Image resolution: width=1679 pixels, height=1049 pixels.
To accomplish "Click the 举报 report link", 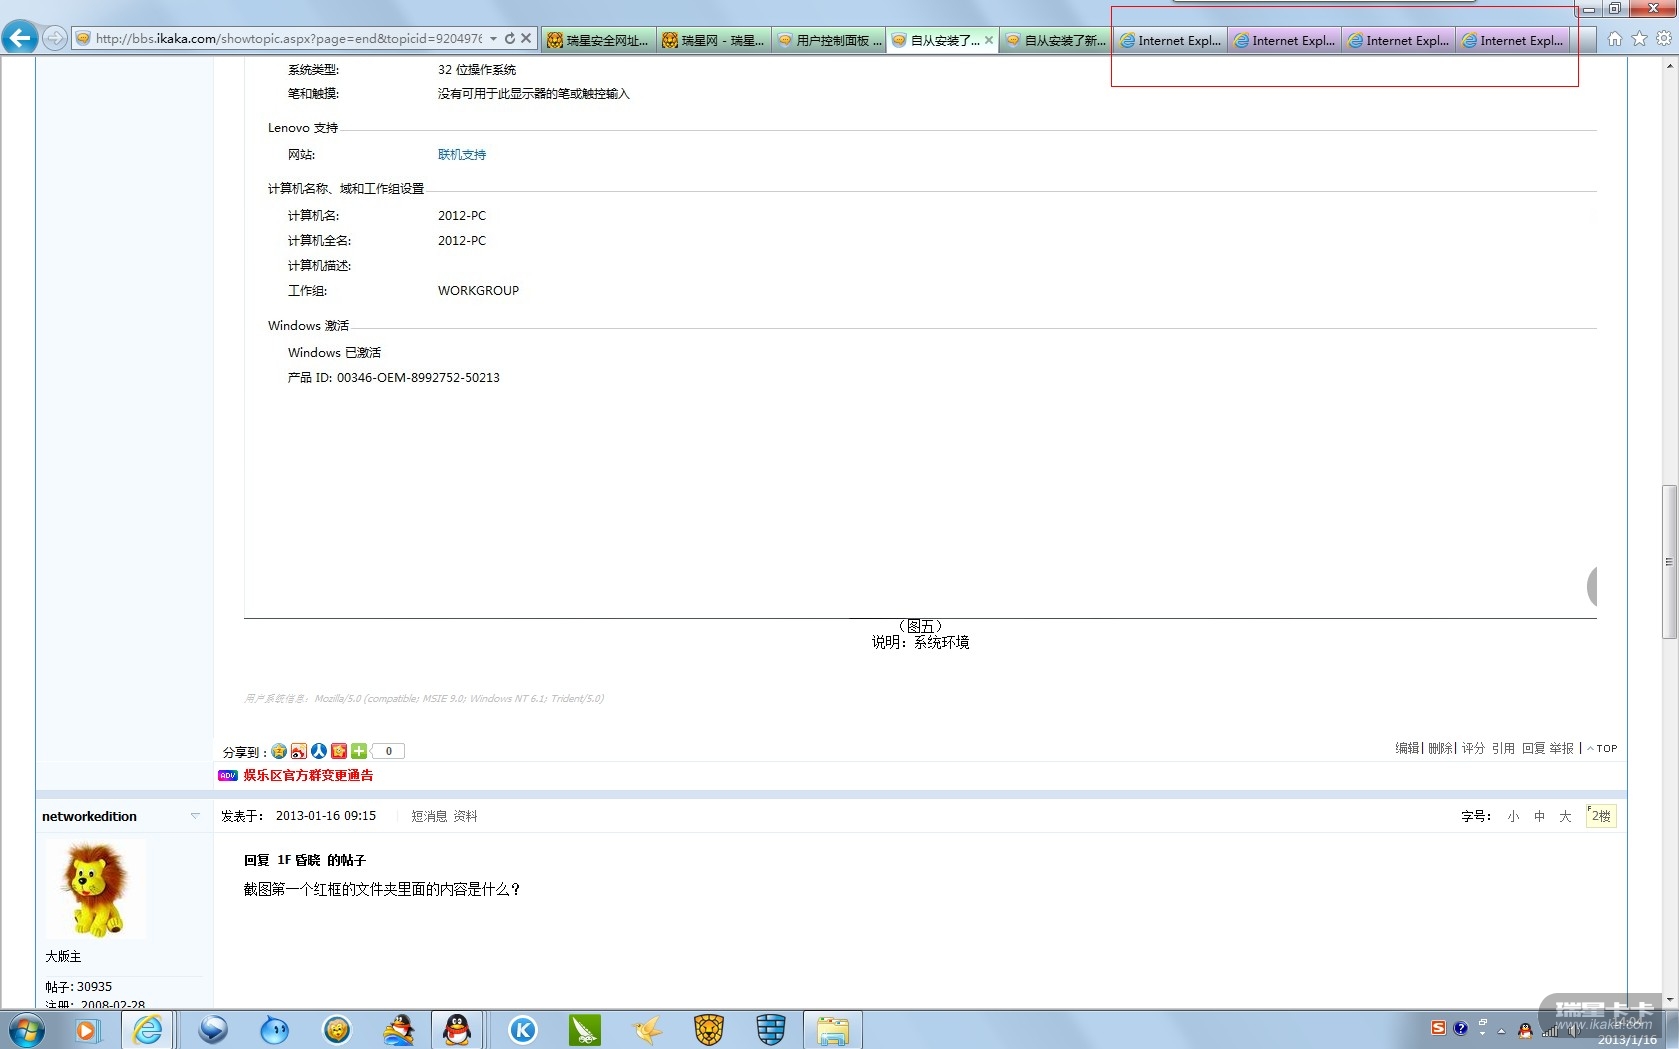I will pyautogui.click(x=1562, y=748).
